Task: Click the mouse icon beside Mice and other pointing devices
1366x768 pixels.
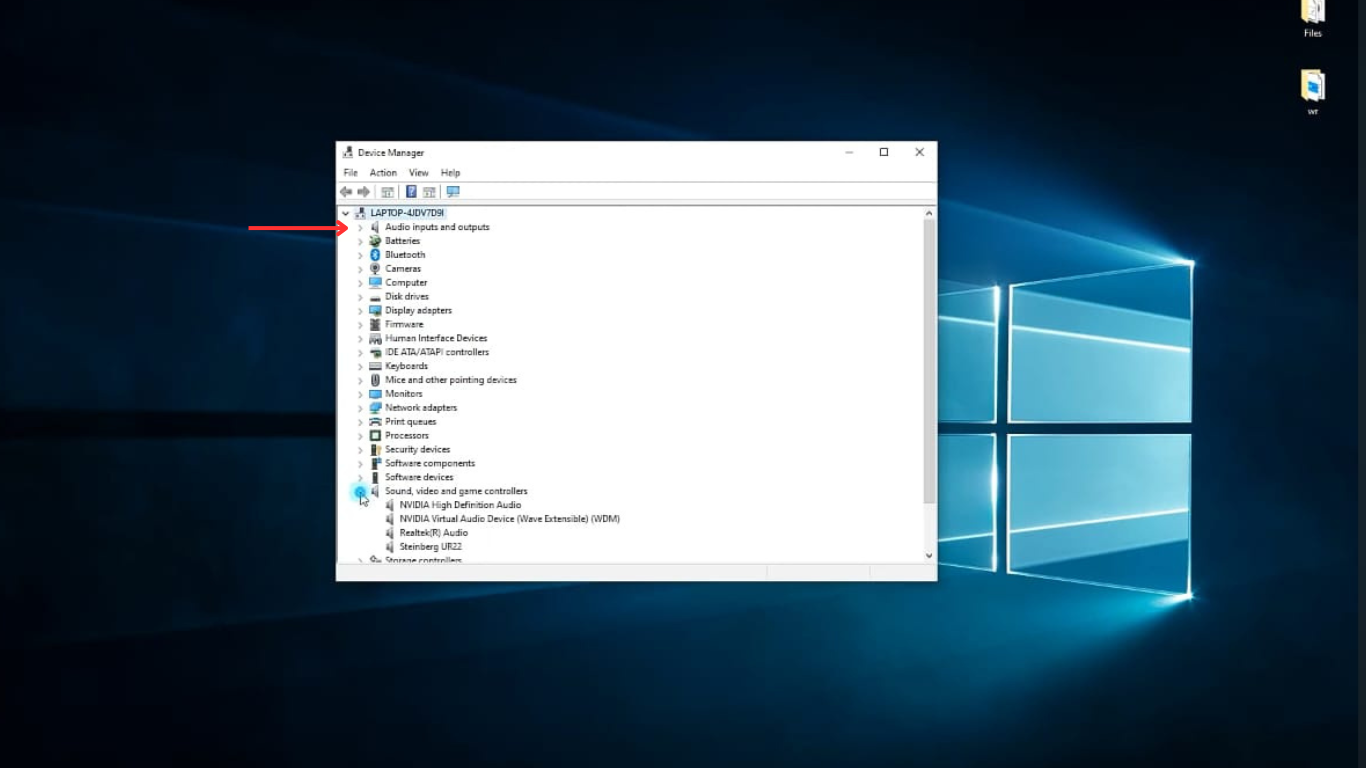Action: pos(375,380)
